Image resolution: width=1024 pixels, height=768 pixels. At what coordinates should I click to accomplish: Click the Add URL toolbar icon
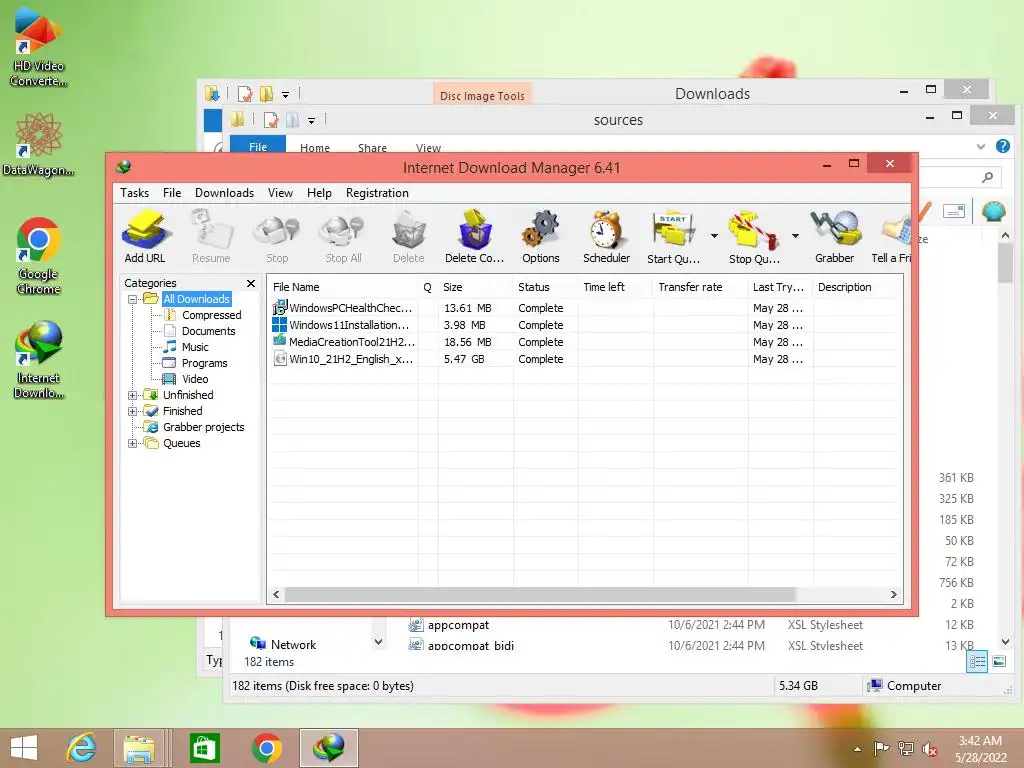(145, 236)
